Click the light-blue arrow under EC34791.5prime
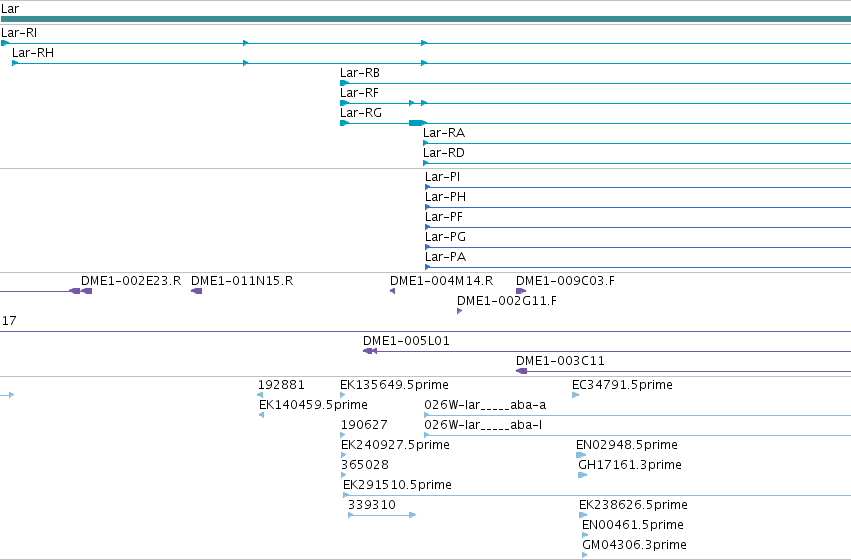Screen dimensions: 851x560 coord(575,395)
